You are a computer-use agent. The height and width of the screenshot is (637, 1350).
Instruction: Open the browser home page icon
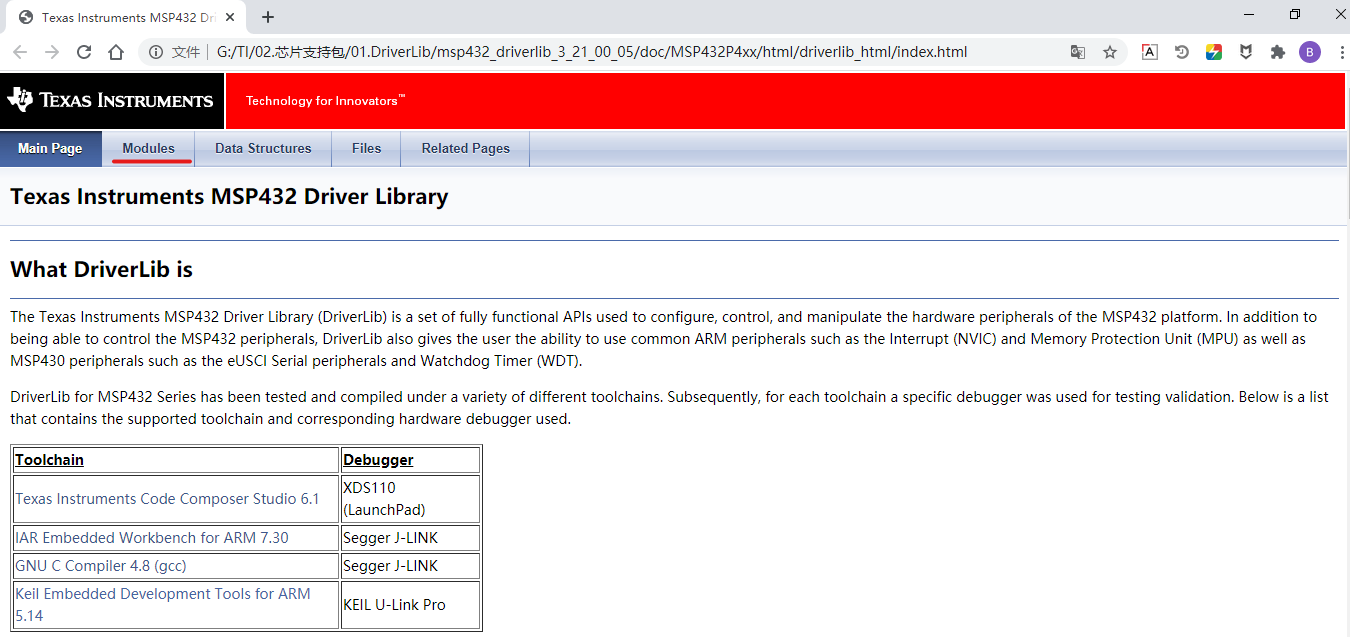pyautogui.click(x=116, y=52)
